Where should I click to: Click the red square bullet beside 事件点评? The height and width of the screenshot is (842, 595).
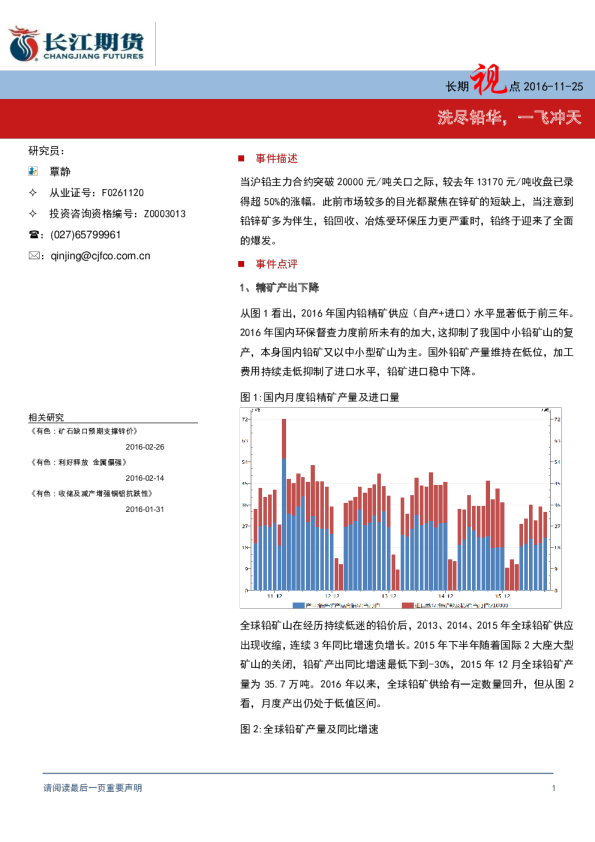pos(242,264)
